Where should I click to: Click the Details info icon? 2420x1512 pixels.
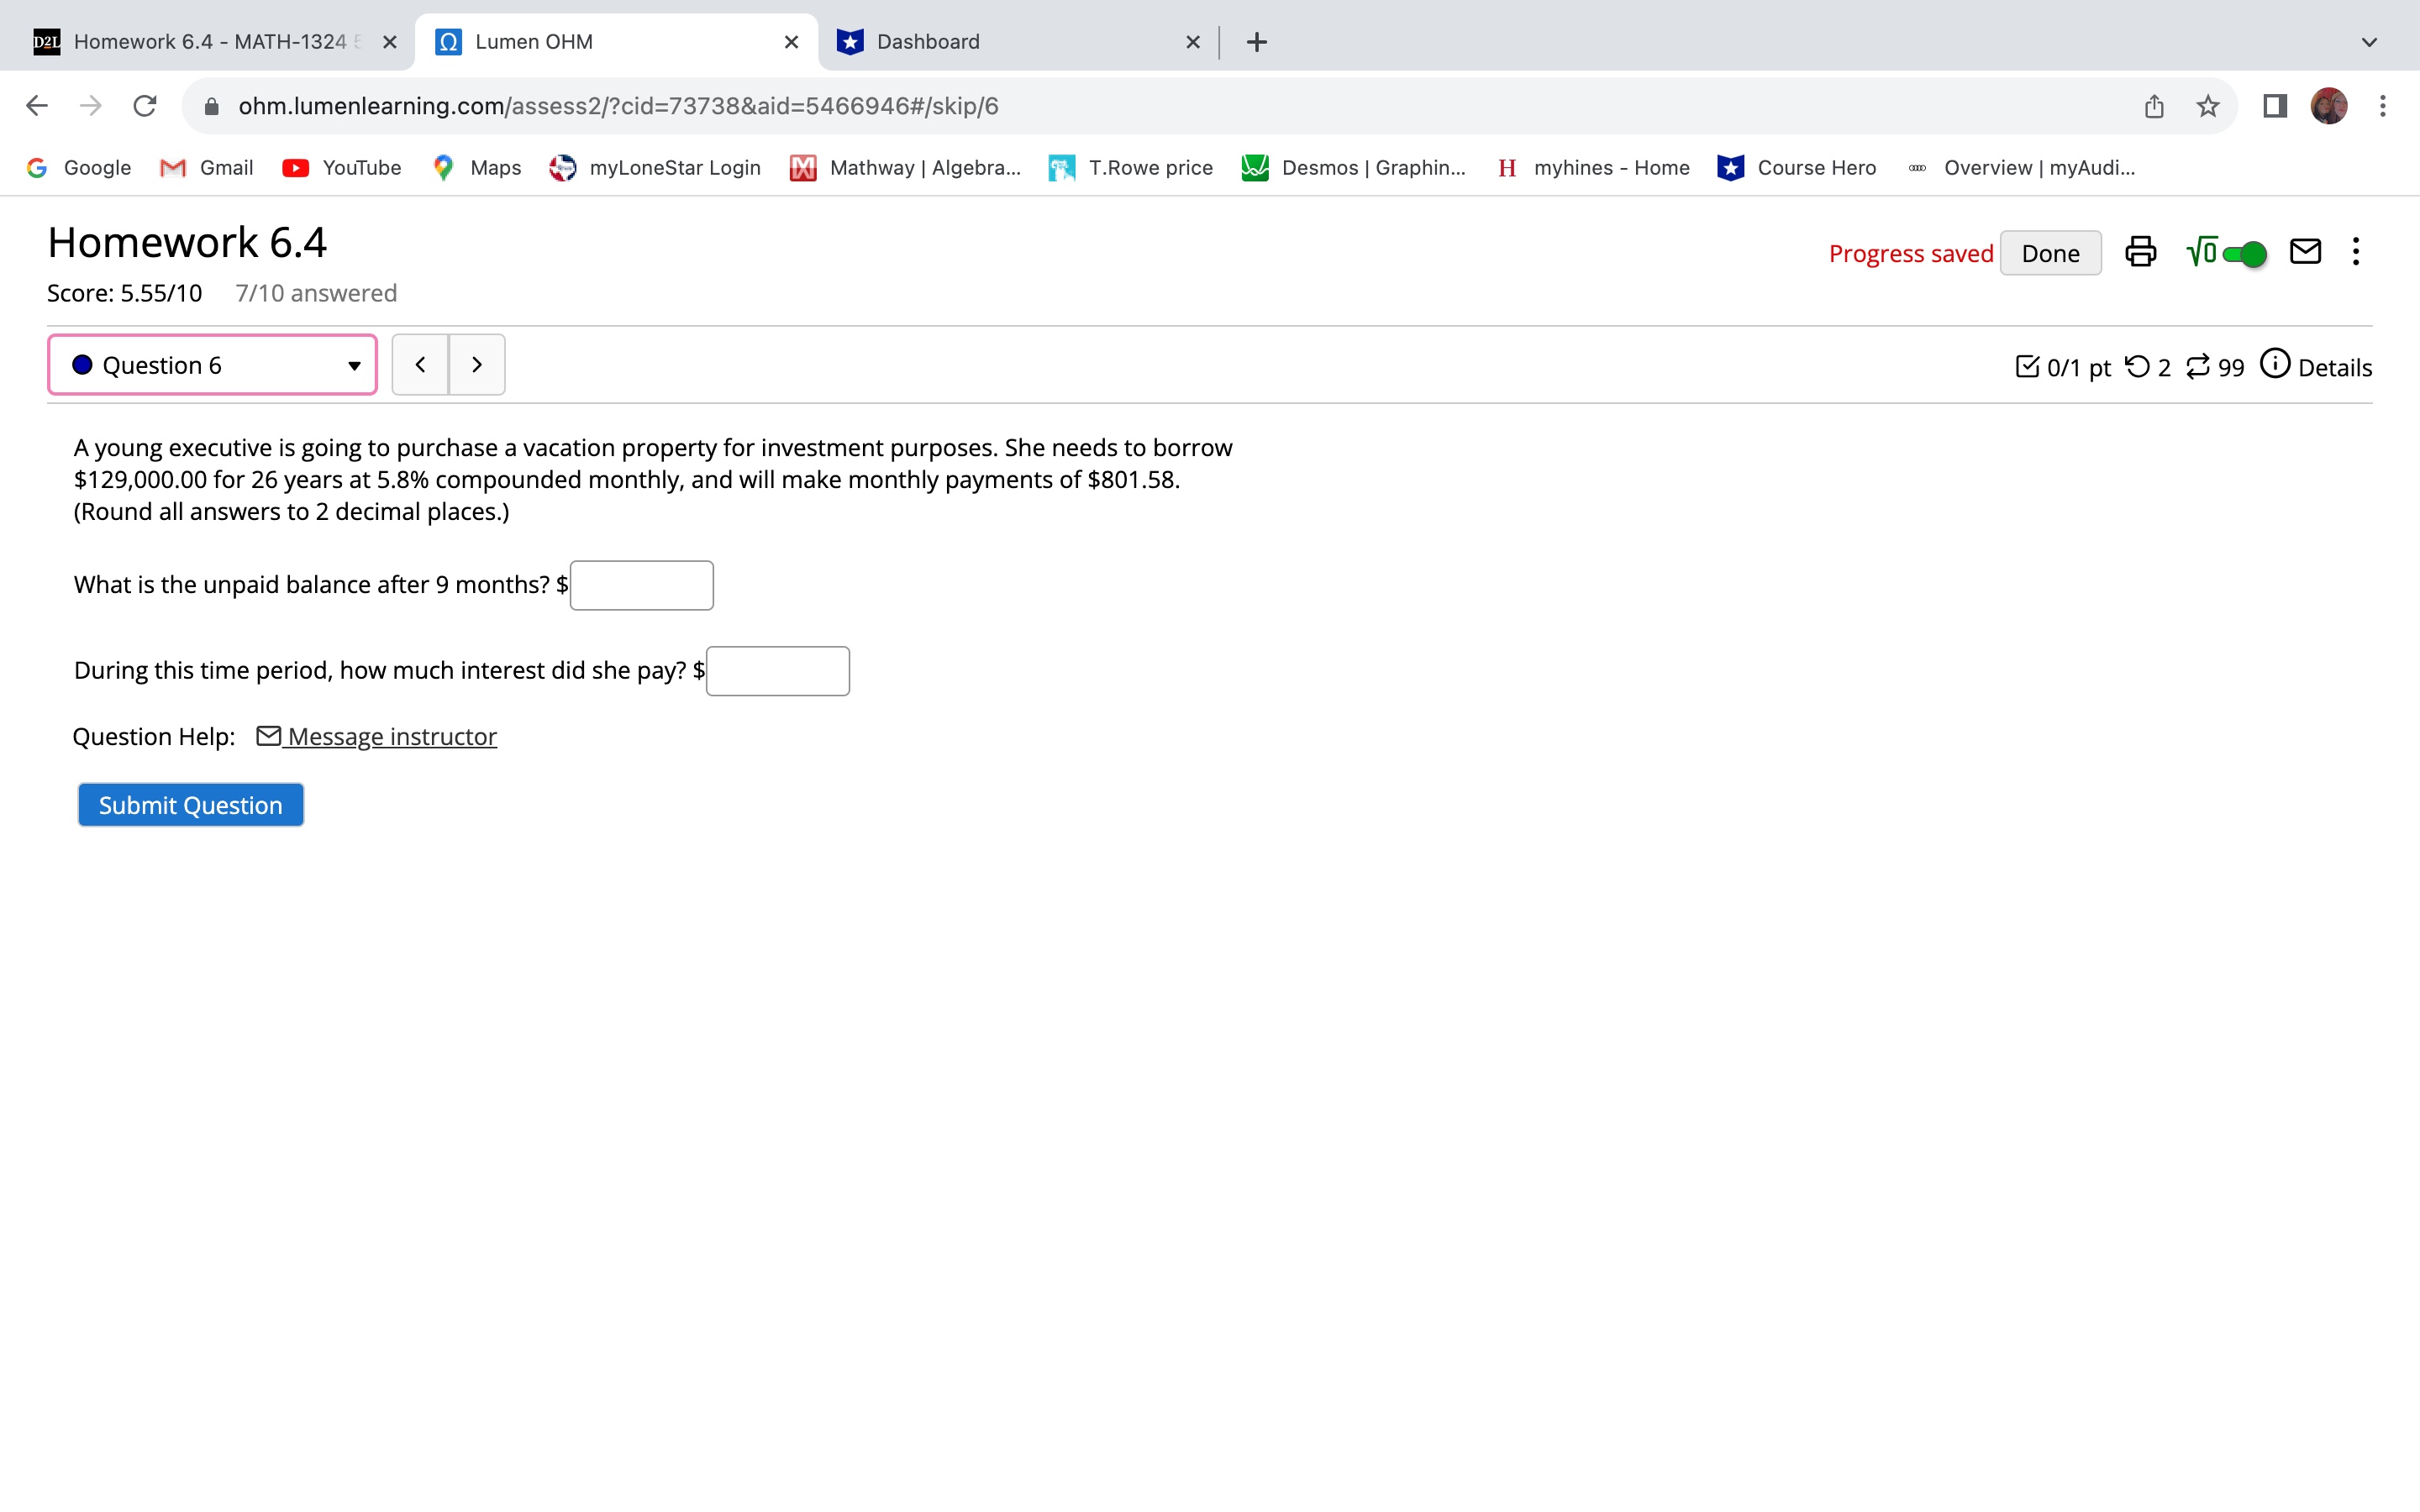(2275, 364)
